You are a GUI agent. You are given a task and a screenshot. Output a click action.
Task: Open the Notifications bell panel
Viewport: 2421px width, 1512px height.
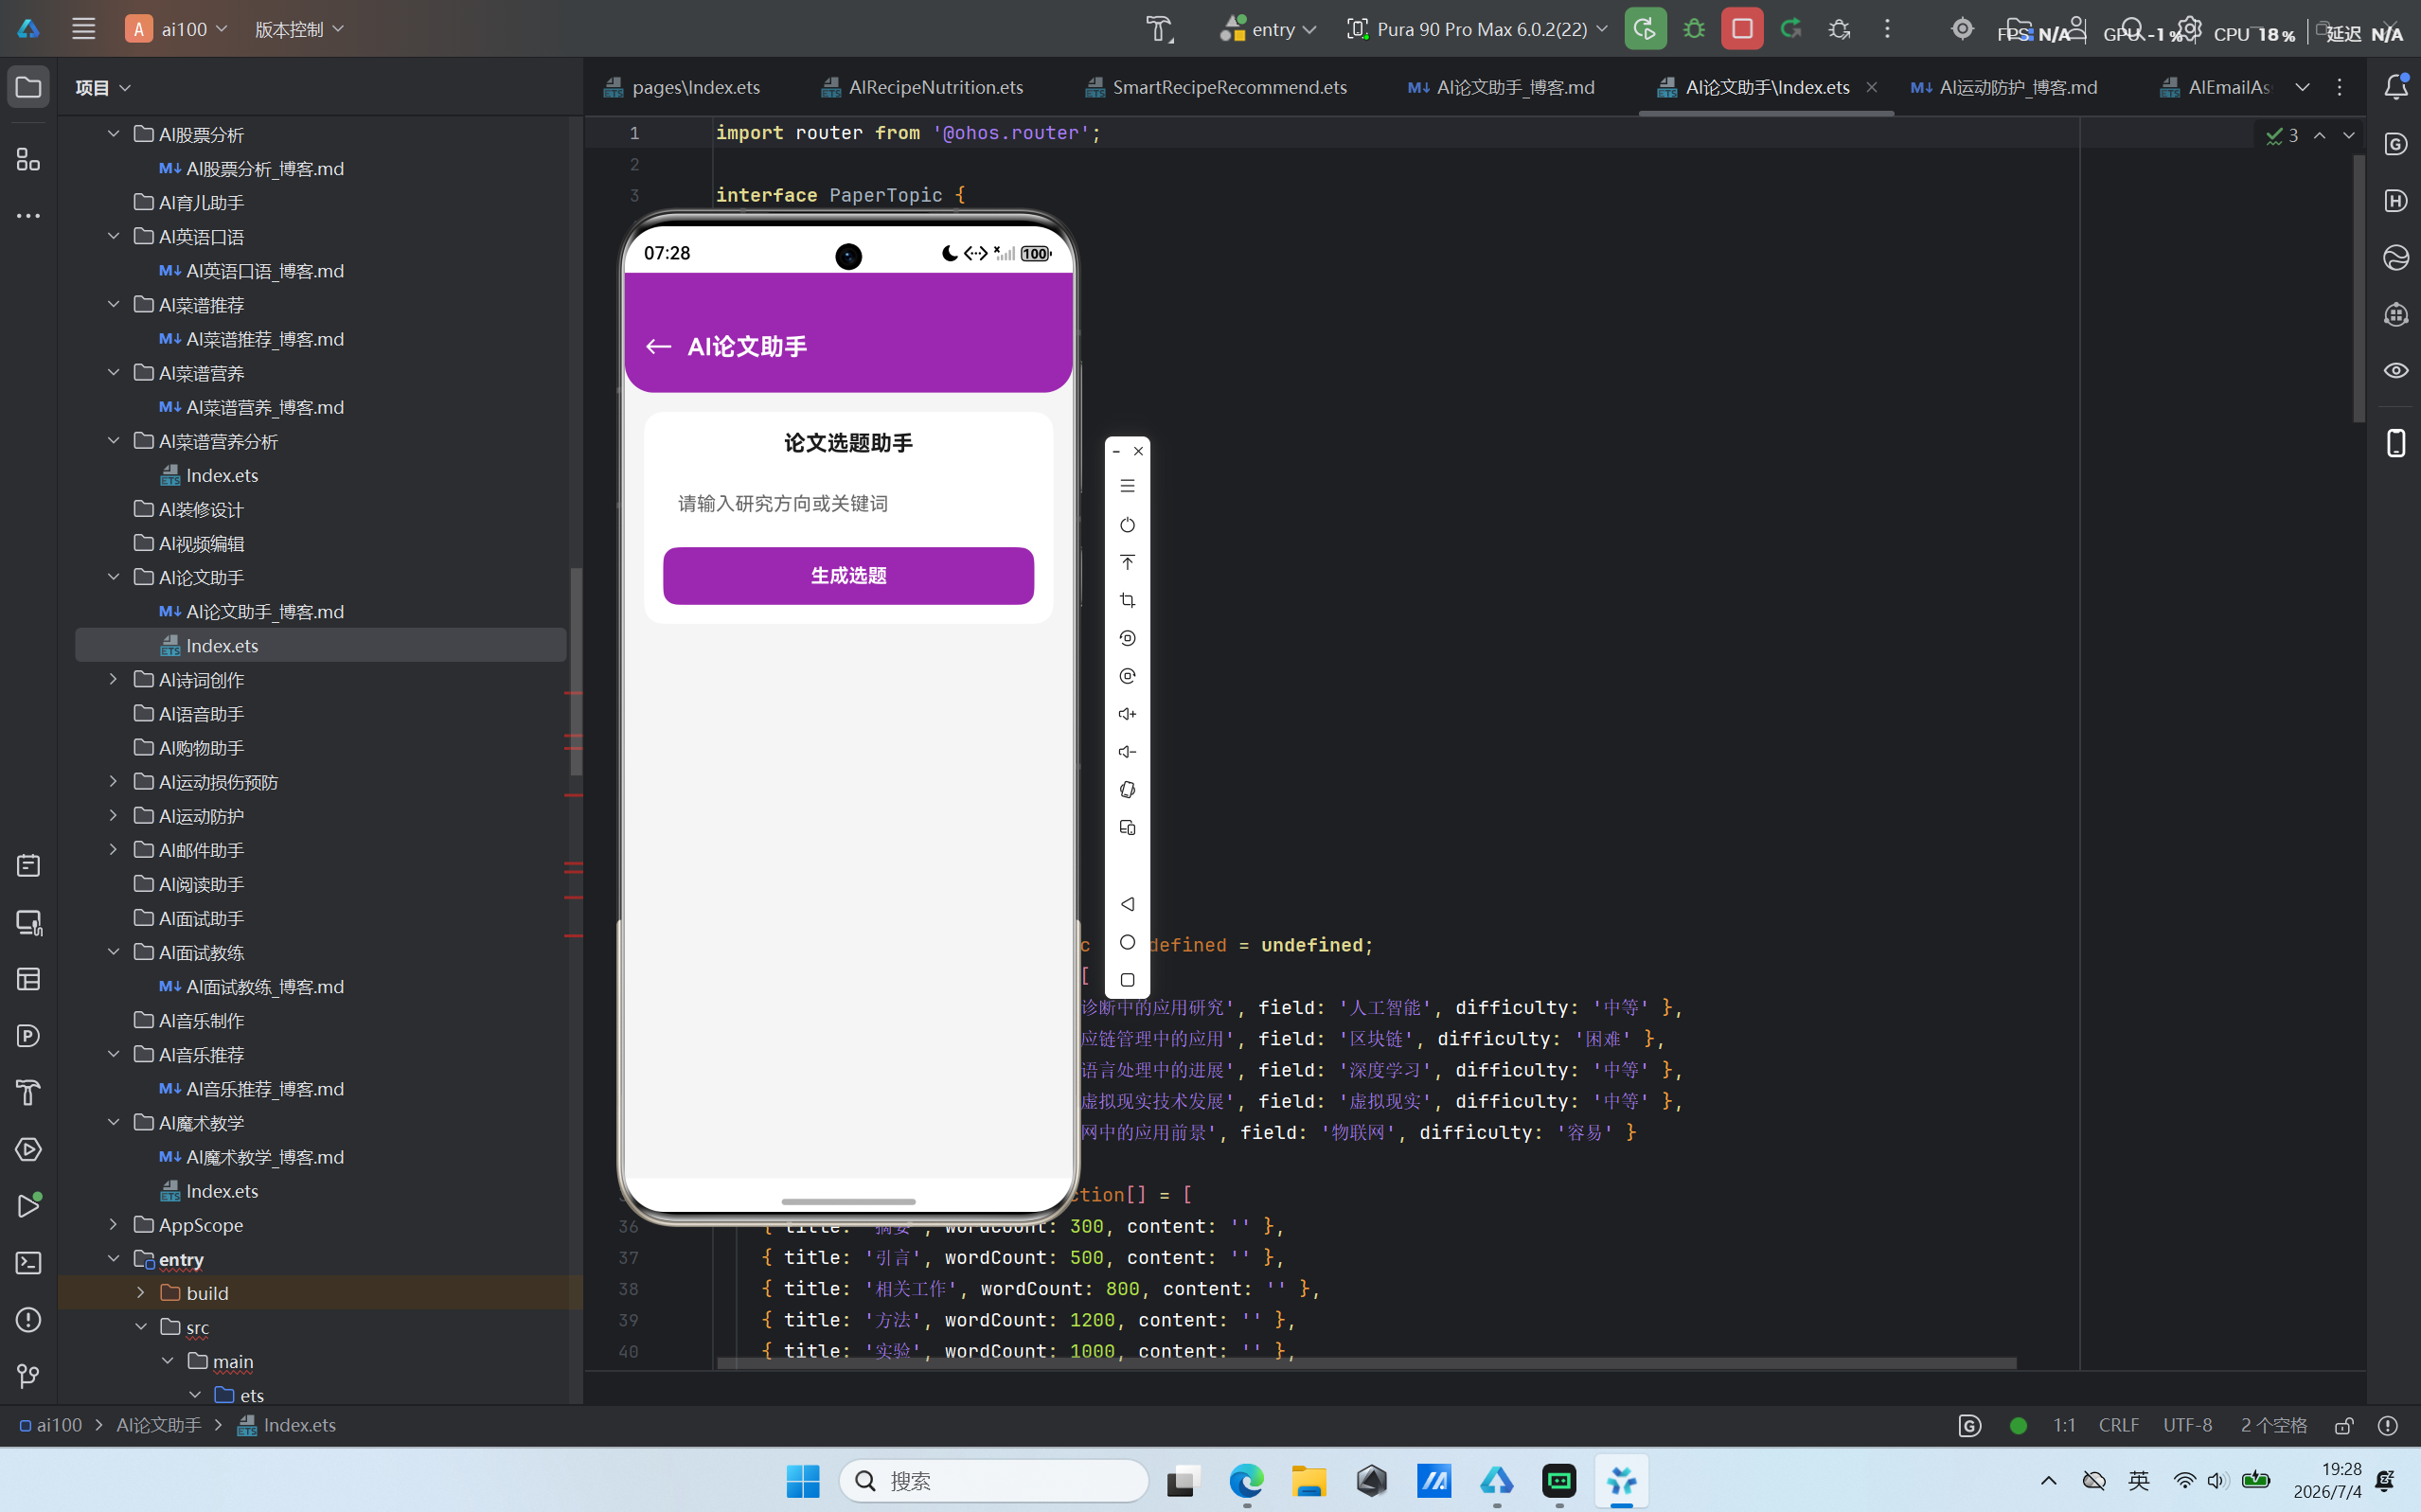click(x=2396, y=87)
